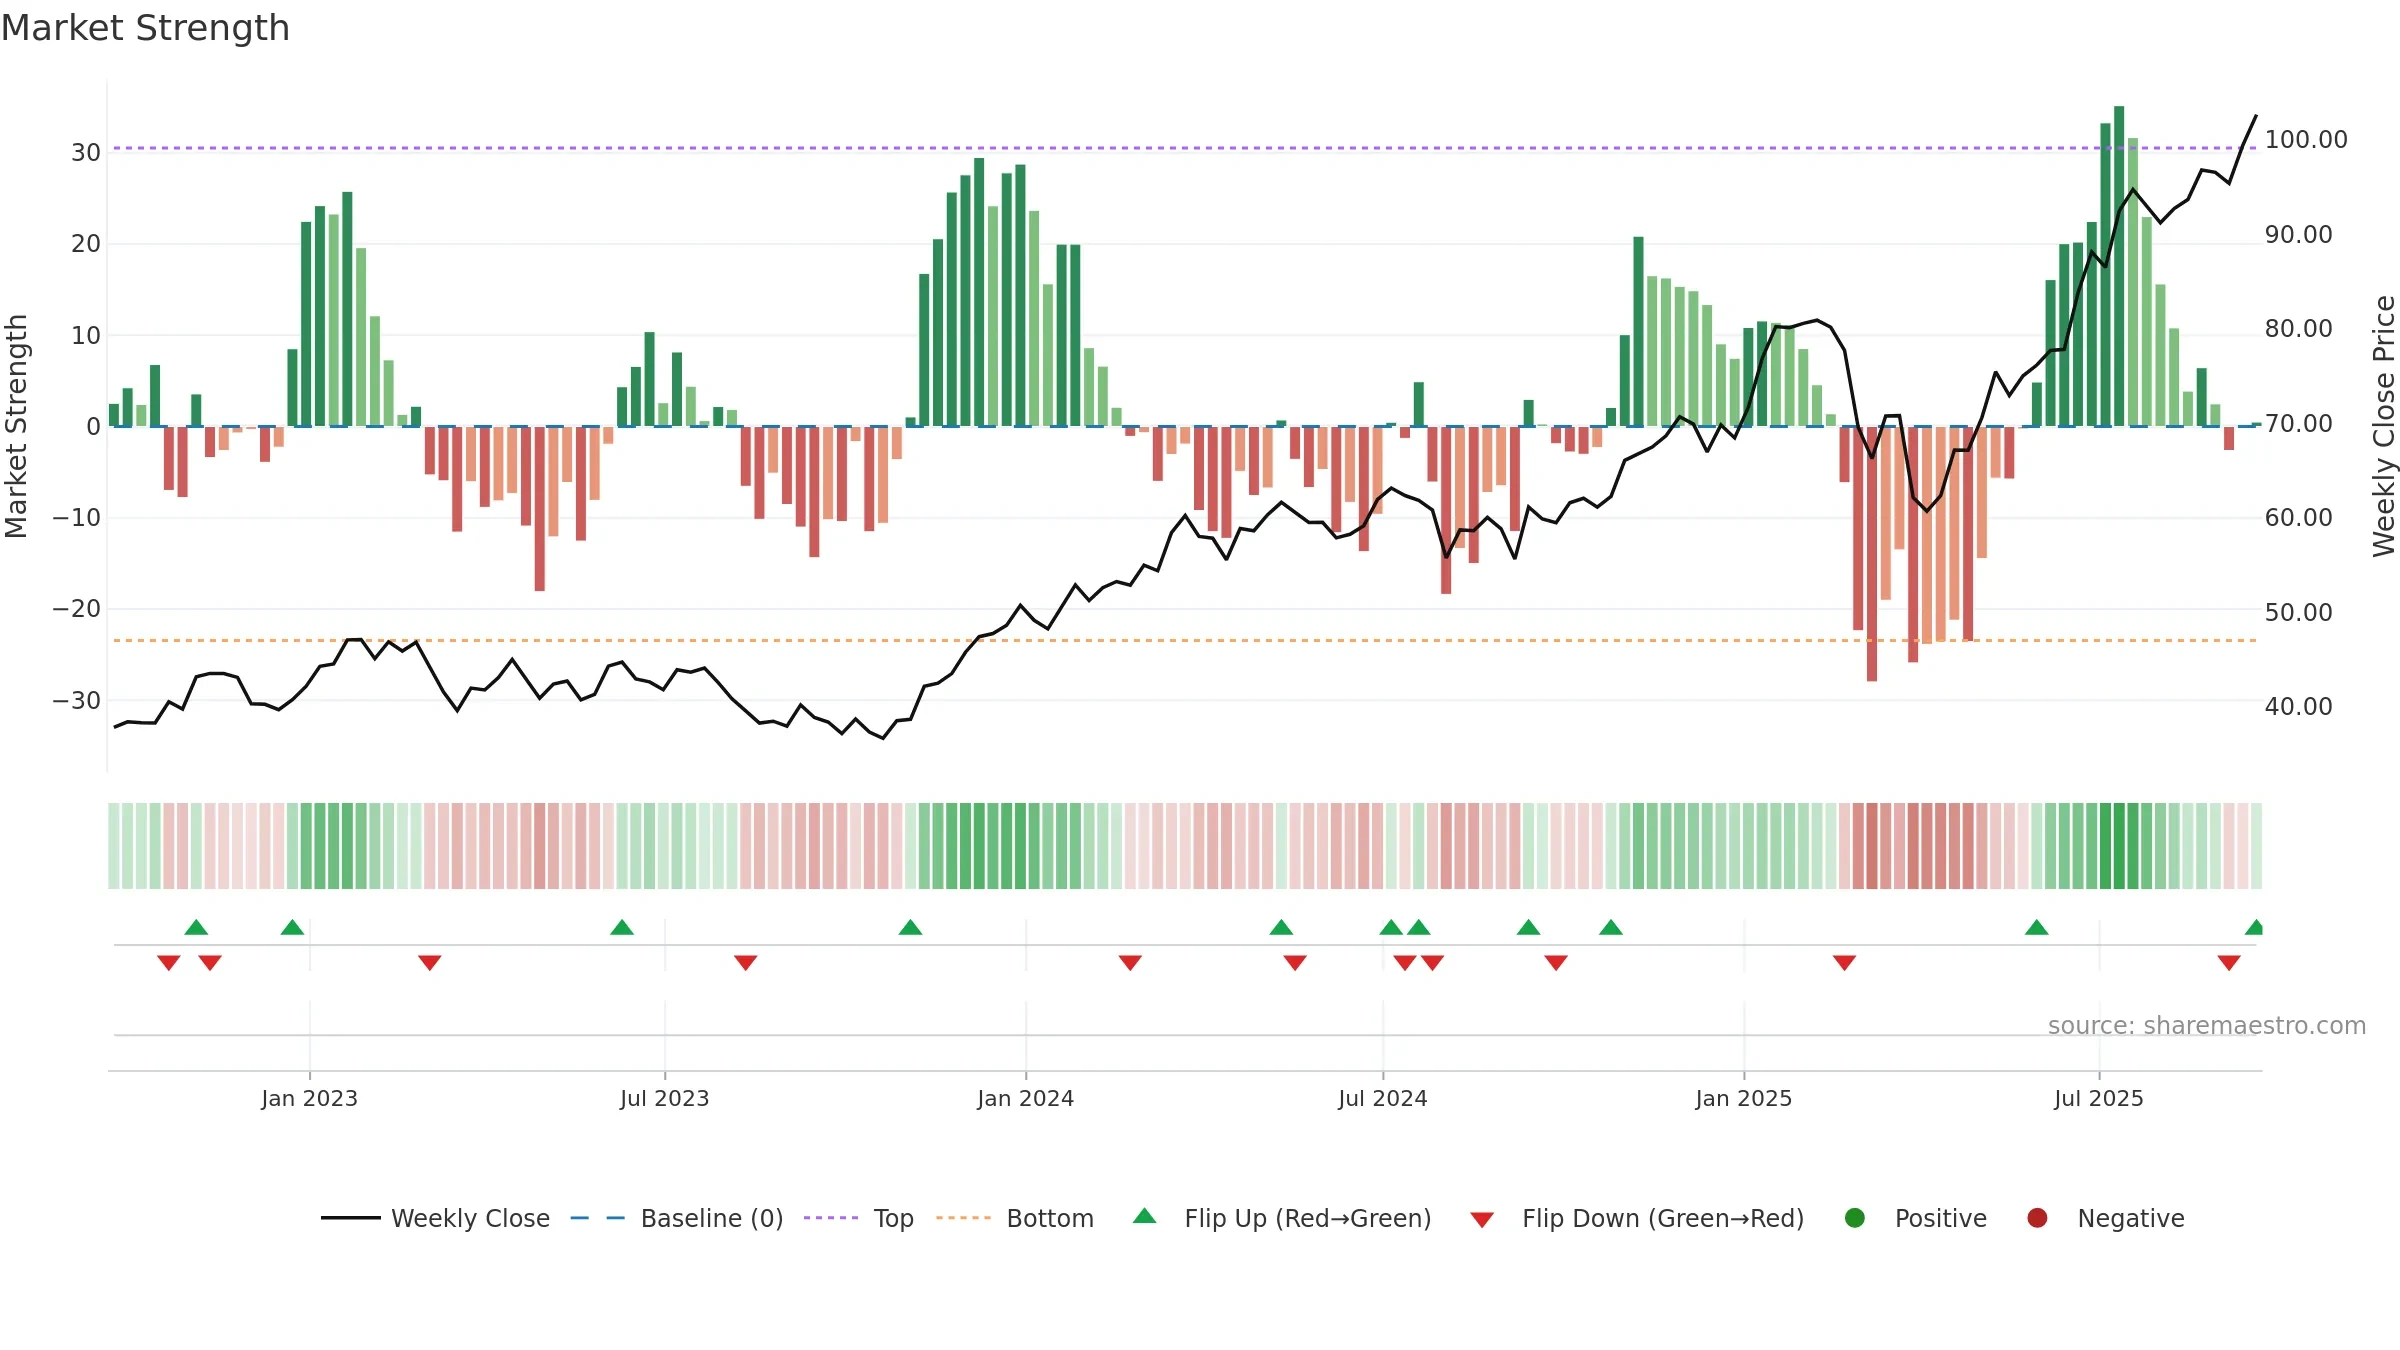Click the green triangle icon in legend

click(x=1145, y=1216)
